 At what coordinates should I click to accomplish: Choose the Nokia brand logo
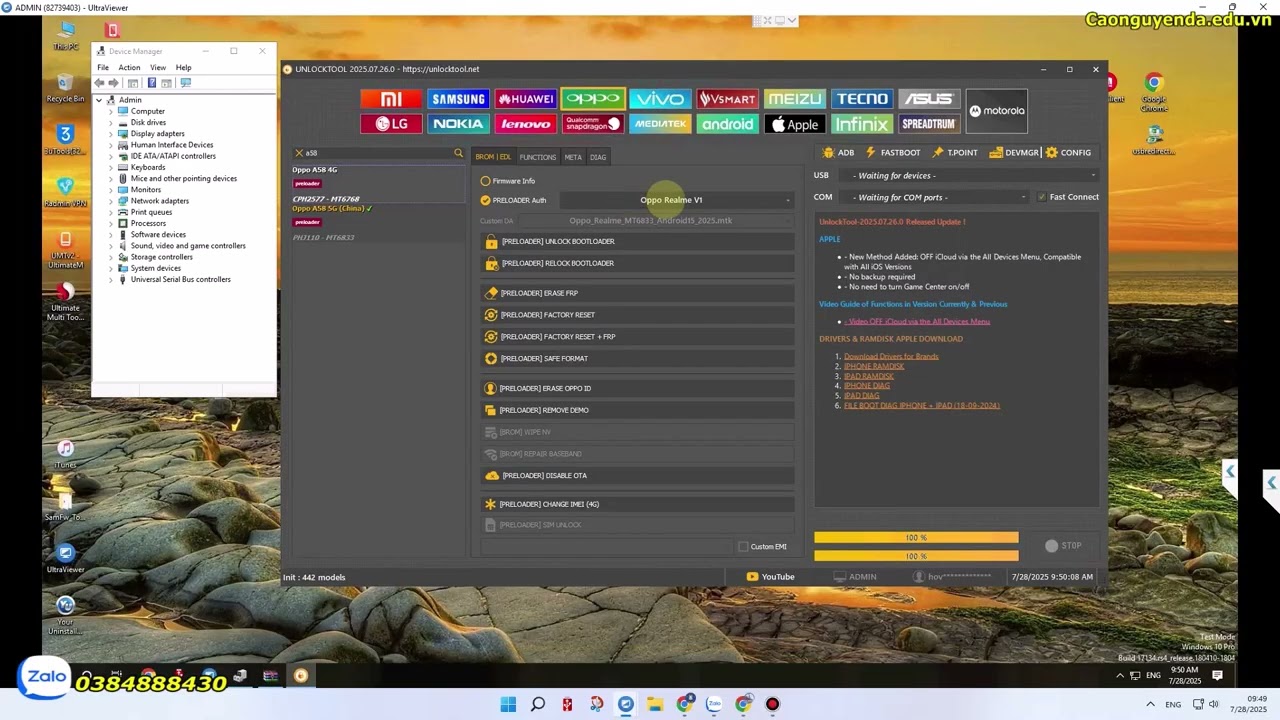point(458,124)
